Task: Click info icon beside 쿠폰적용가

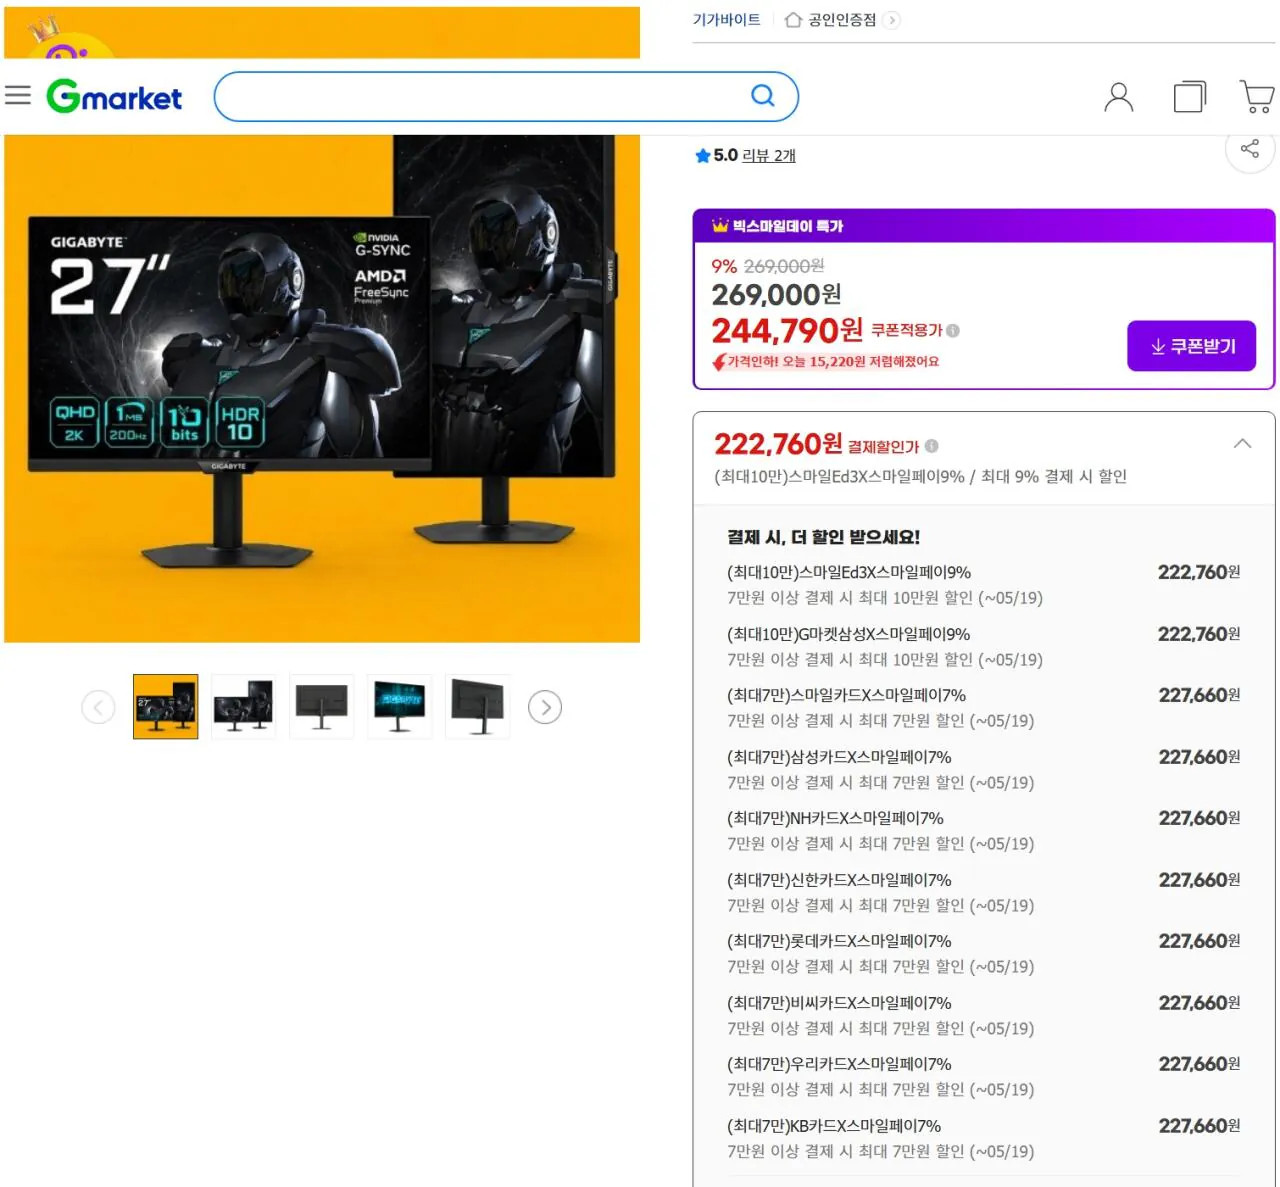Action: click(x=953, y=330)
